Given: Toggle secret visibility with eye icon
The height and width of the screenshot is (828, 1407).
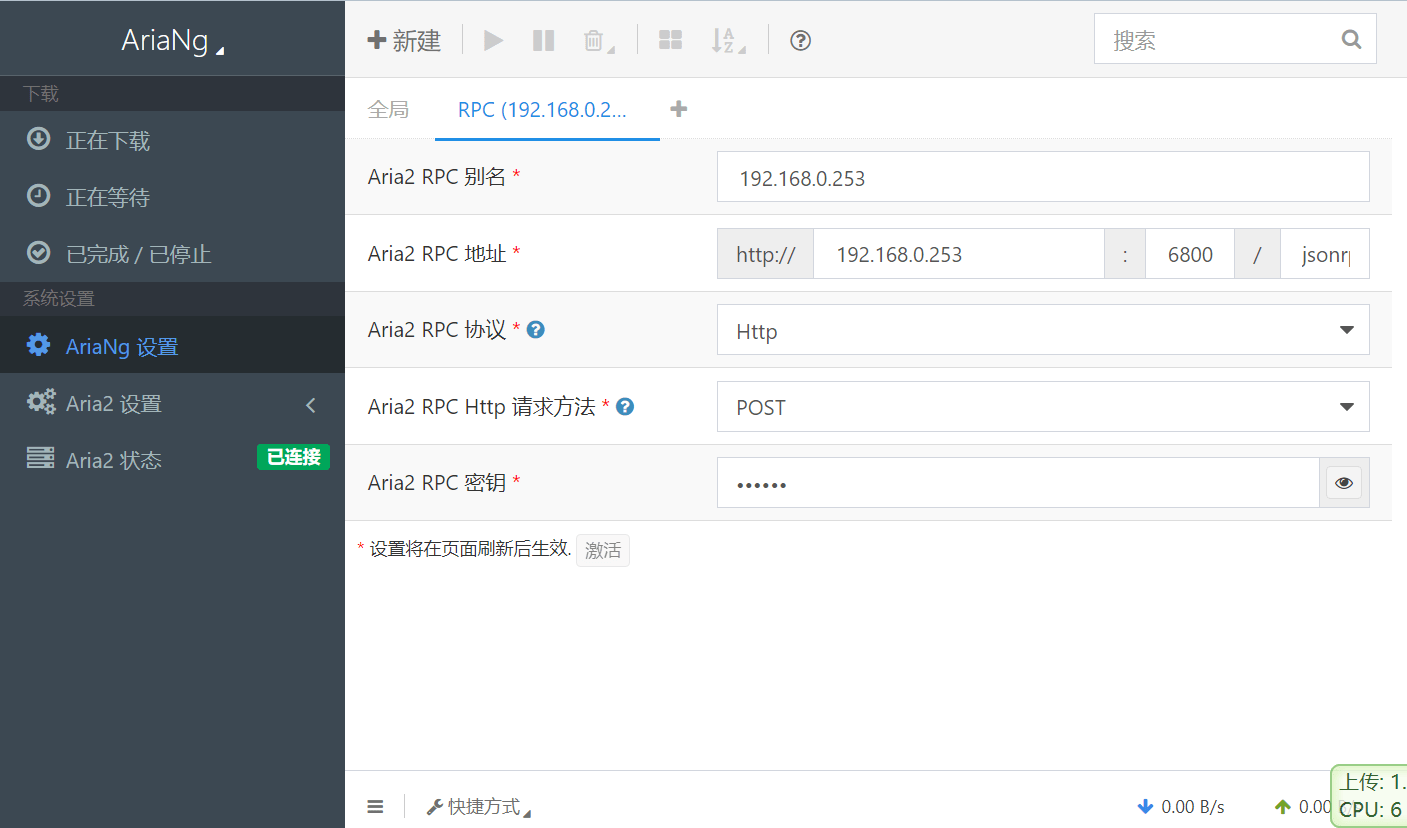Looking at the screenshot, I should coord(1344,483).
